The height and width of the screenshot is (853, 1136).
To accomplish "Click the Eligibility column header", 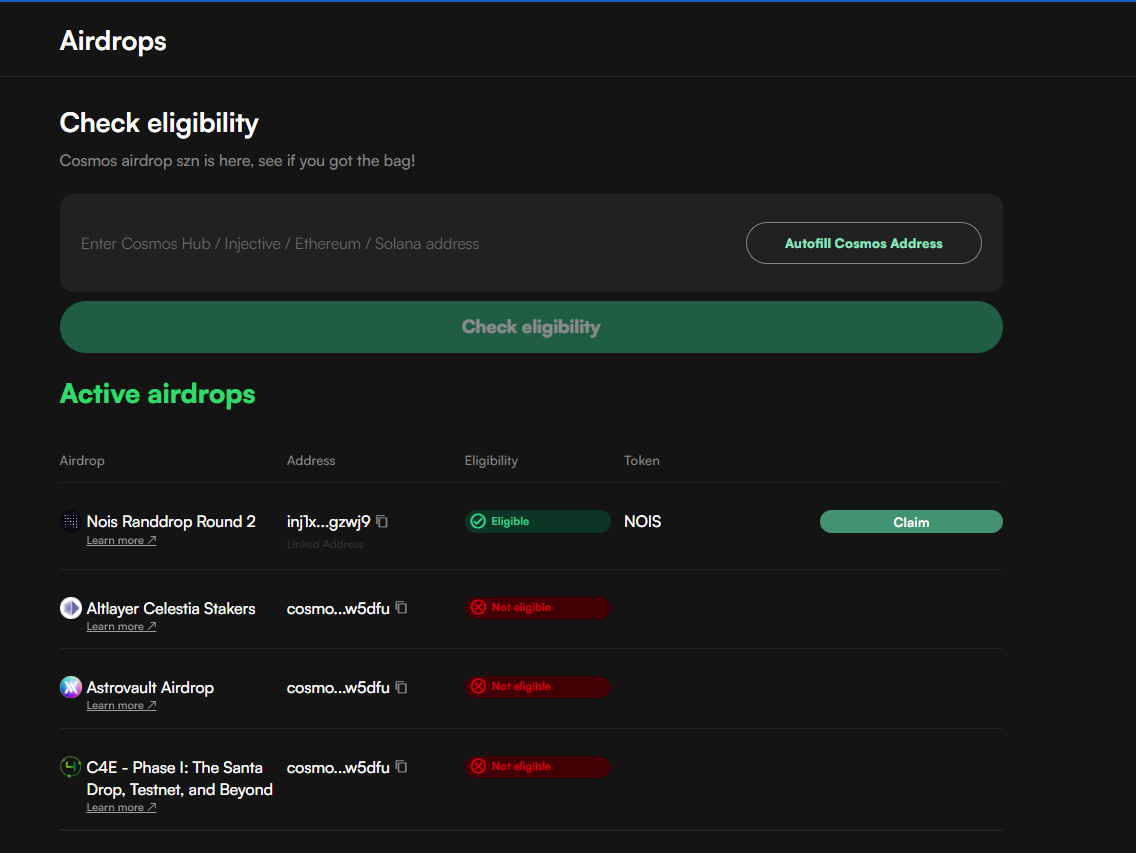I will [x=491, y=461].
